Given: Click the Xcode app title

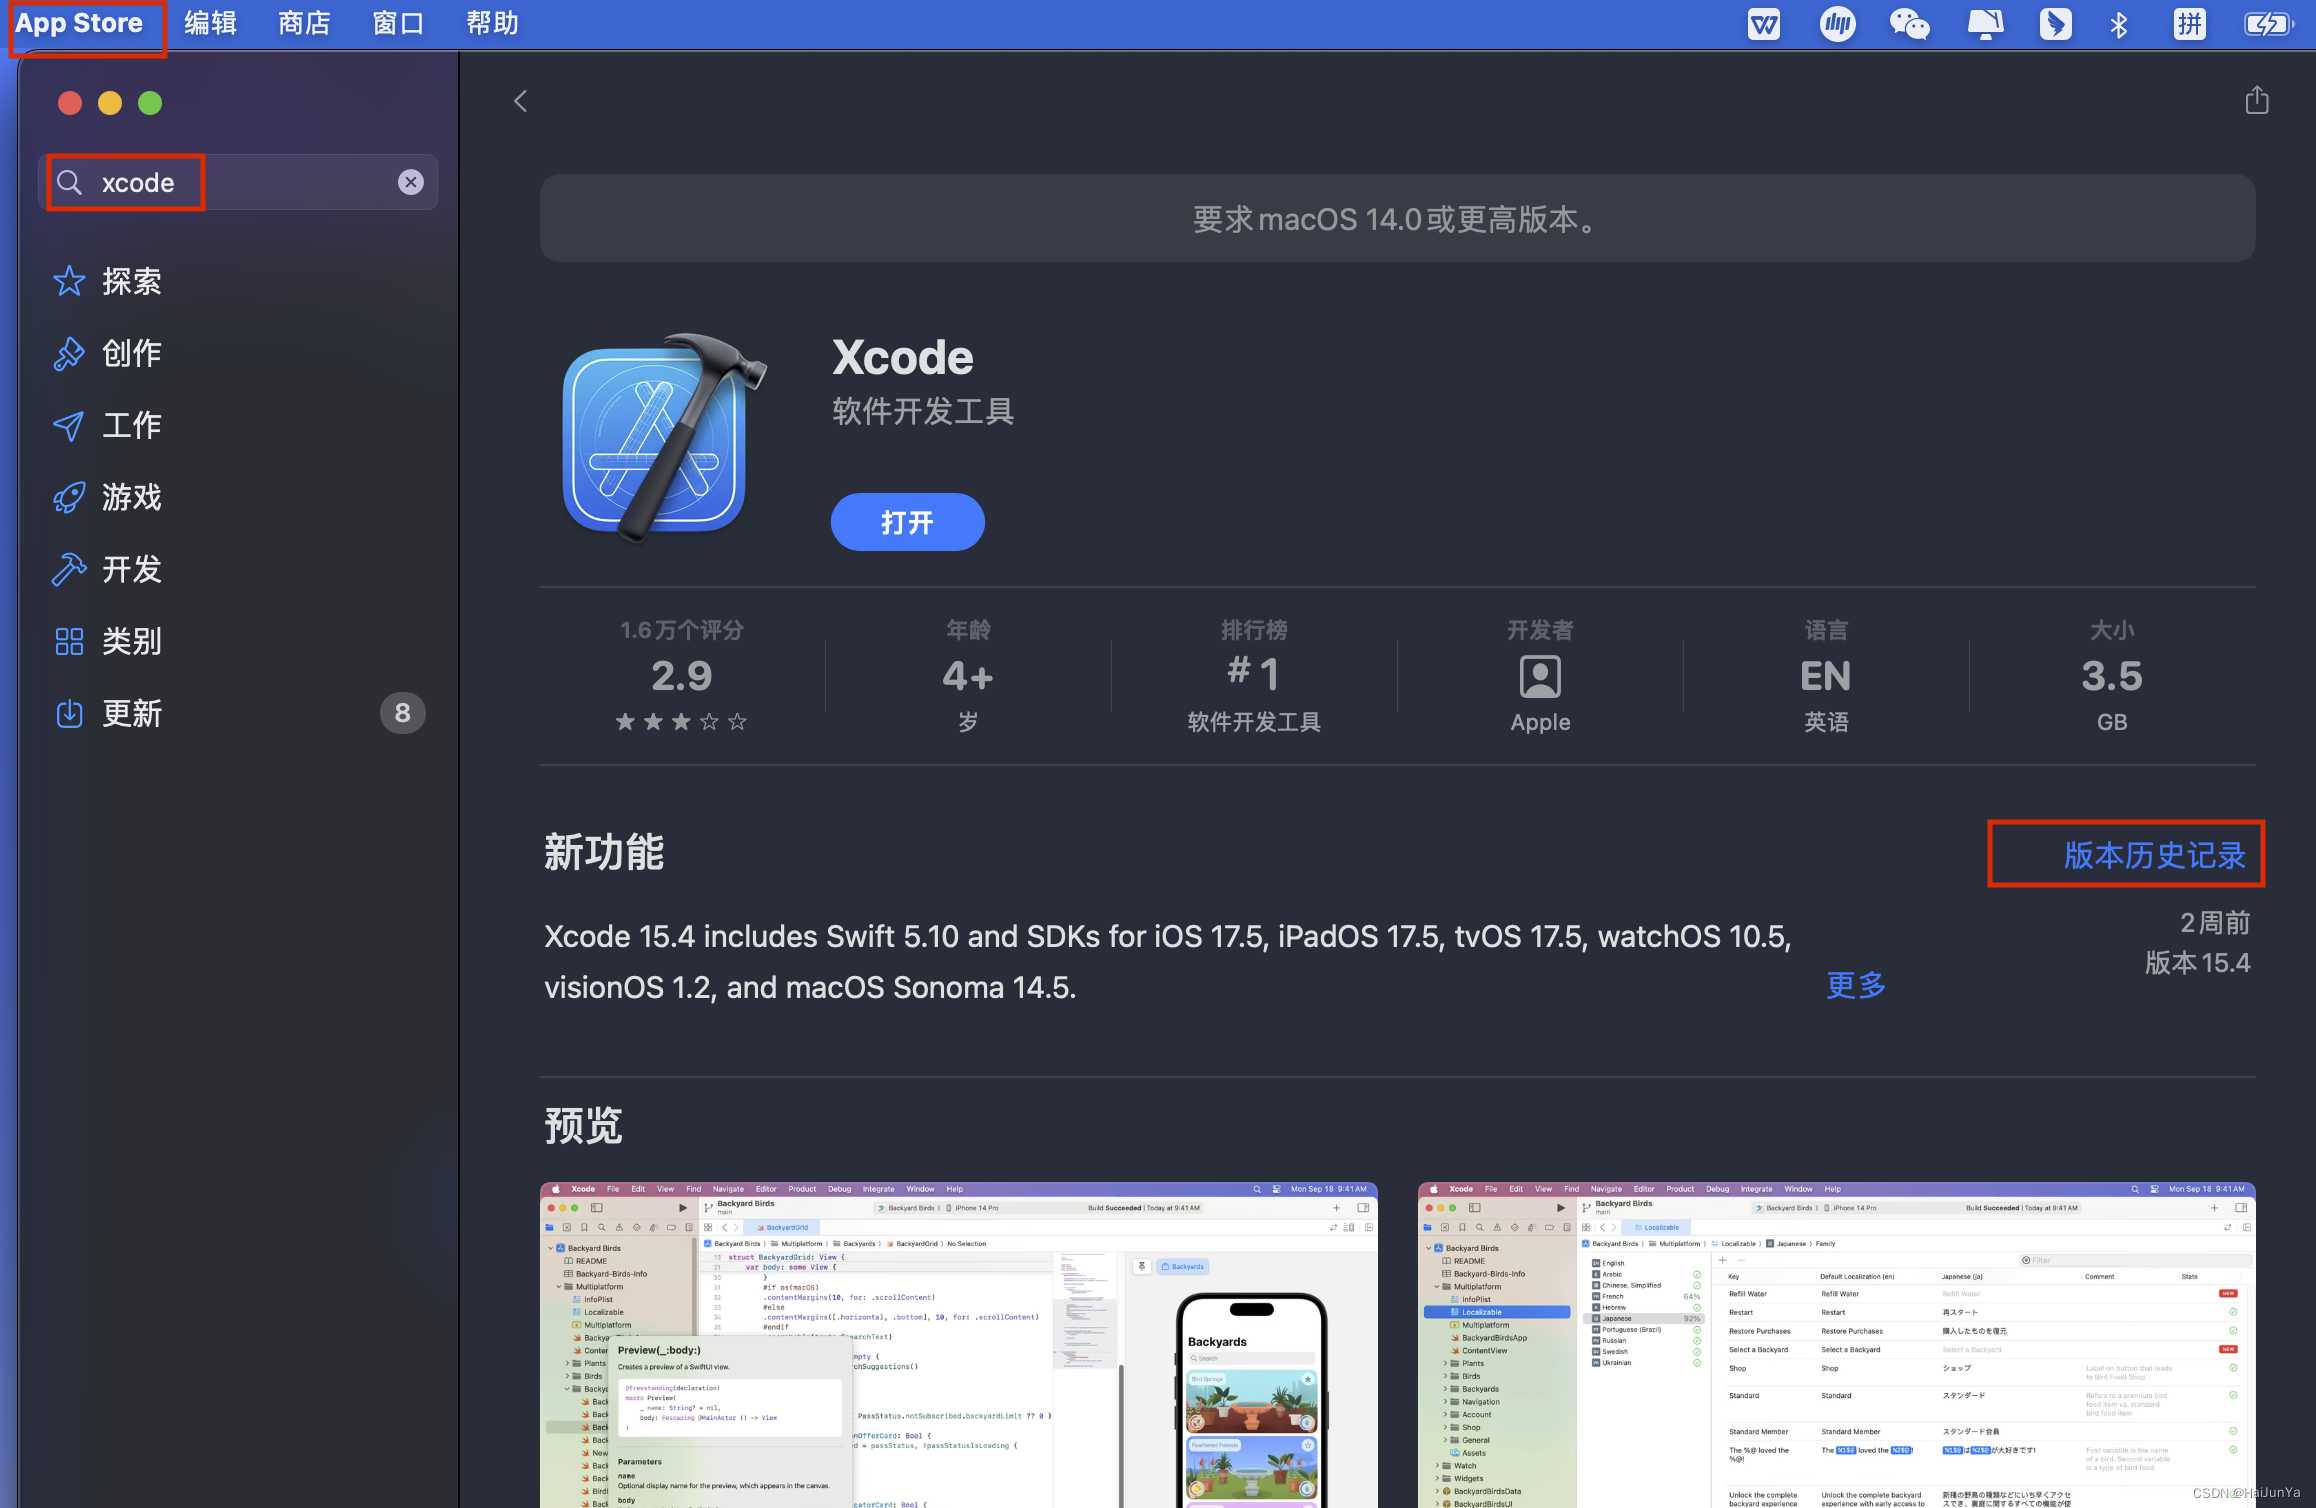Looking at the screenshot, I should pyautogui.click(x=902, y=357).
